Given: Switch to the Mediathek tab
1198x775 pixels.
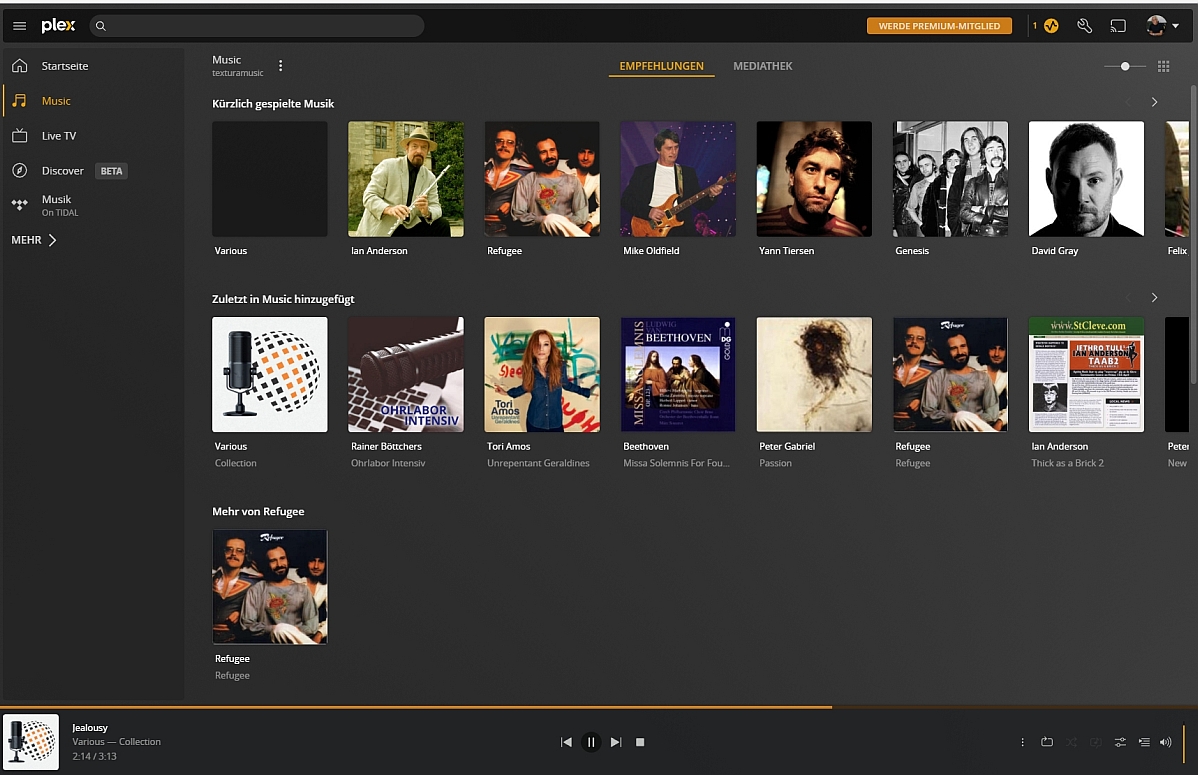Looking at the screenshot, I should click(762, 66).
